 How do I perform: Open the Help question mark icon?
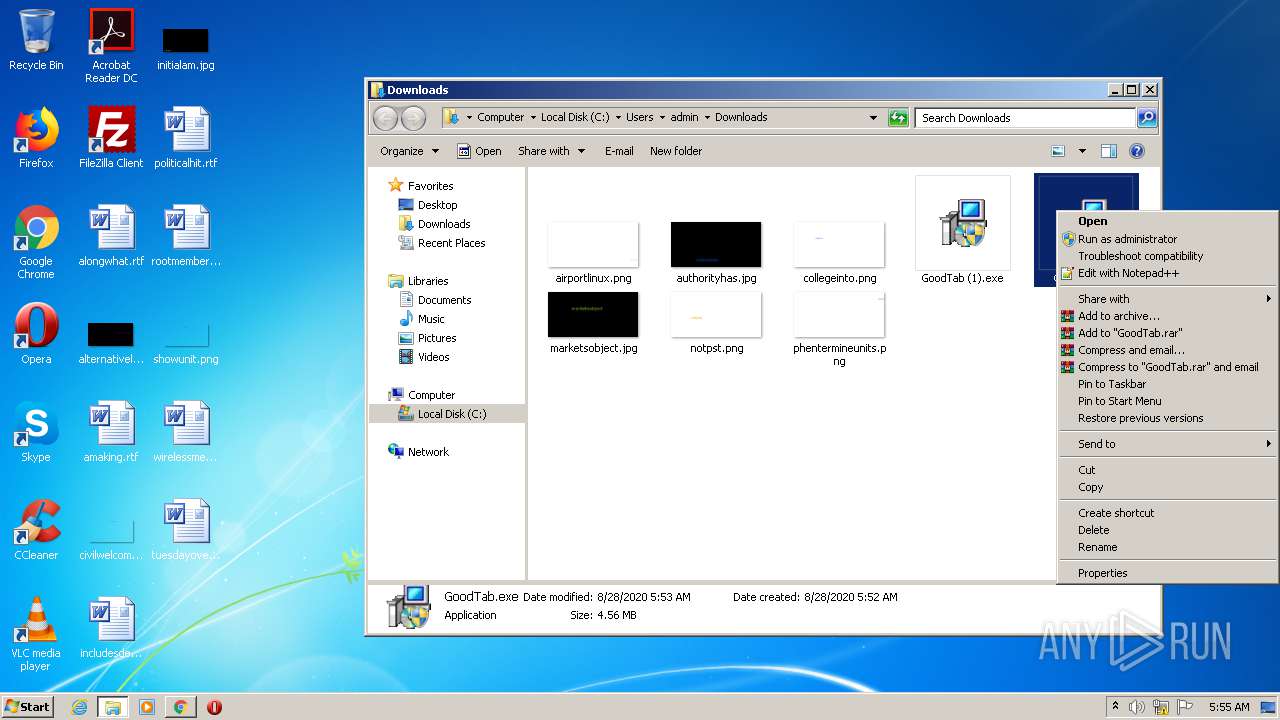point(1136,151)
